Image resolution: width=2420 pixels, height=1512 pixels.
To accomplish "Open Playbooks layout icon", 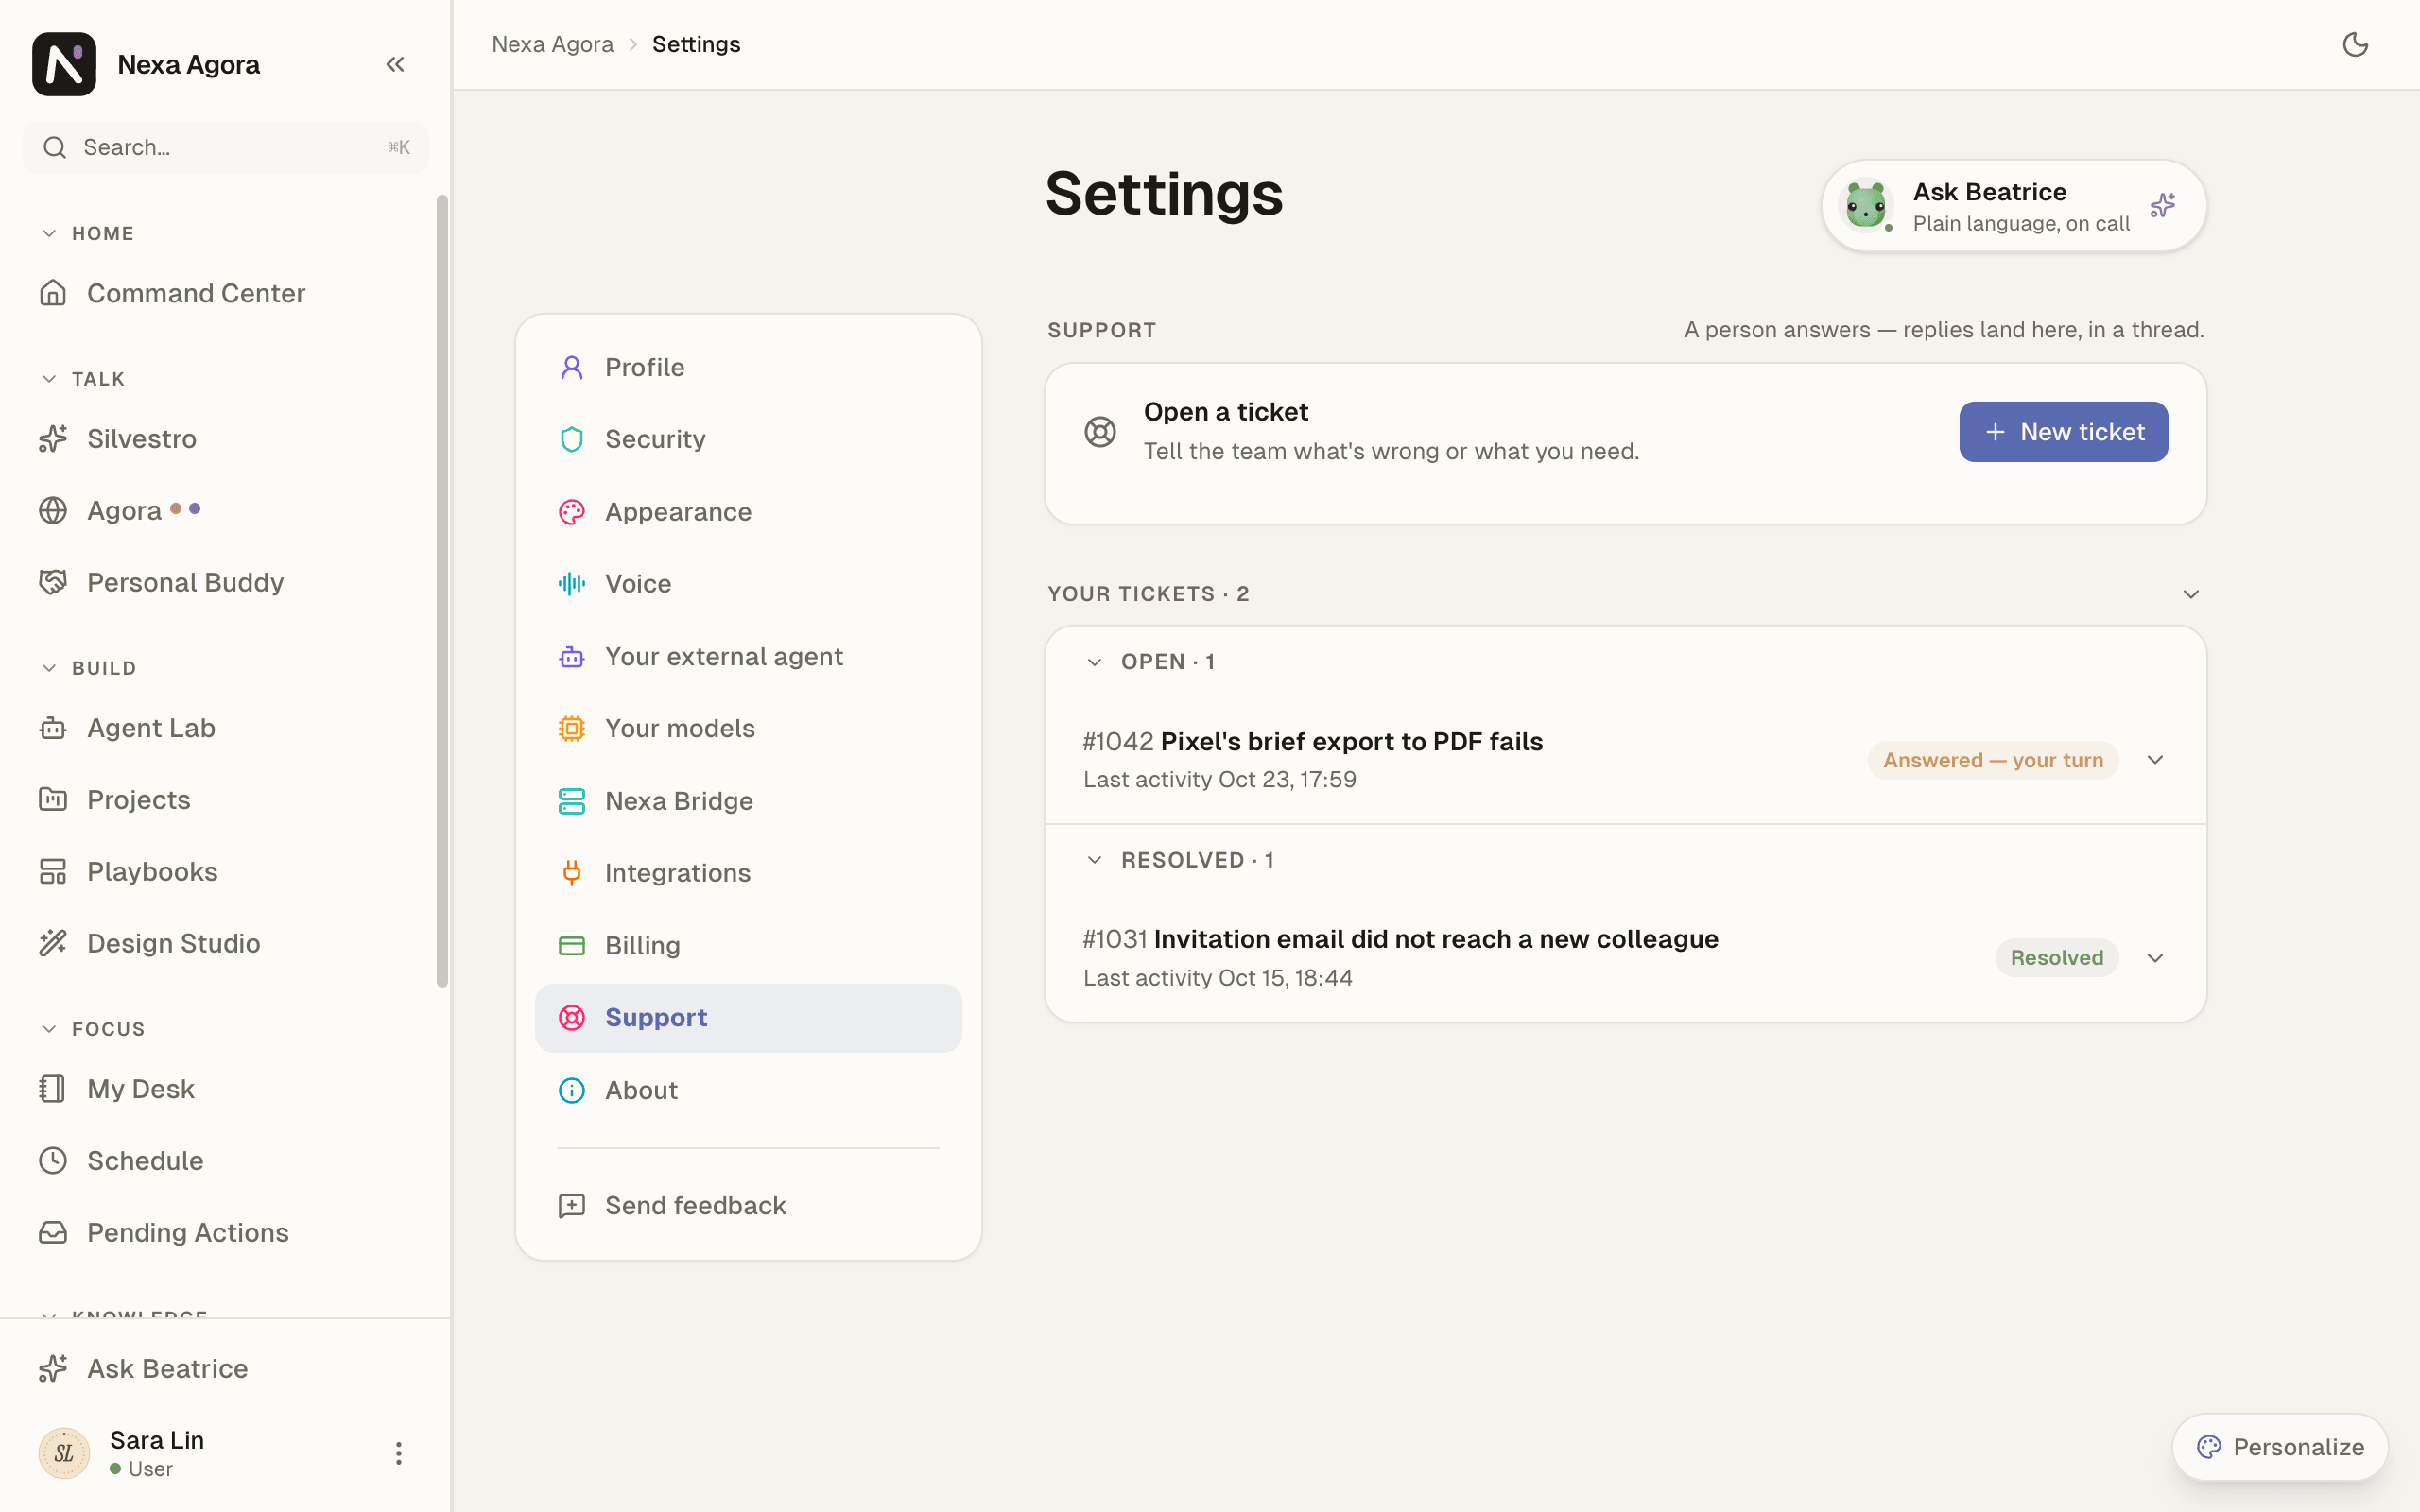I will click(x=53, y=871).
